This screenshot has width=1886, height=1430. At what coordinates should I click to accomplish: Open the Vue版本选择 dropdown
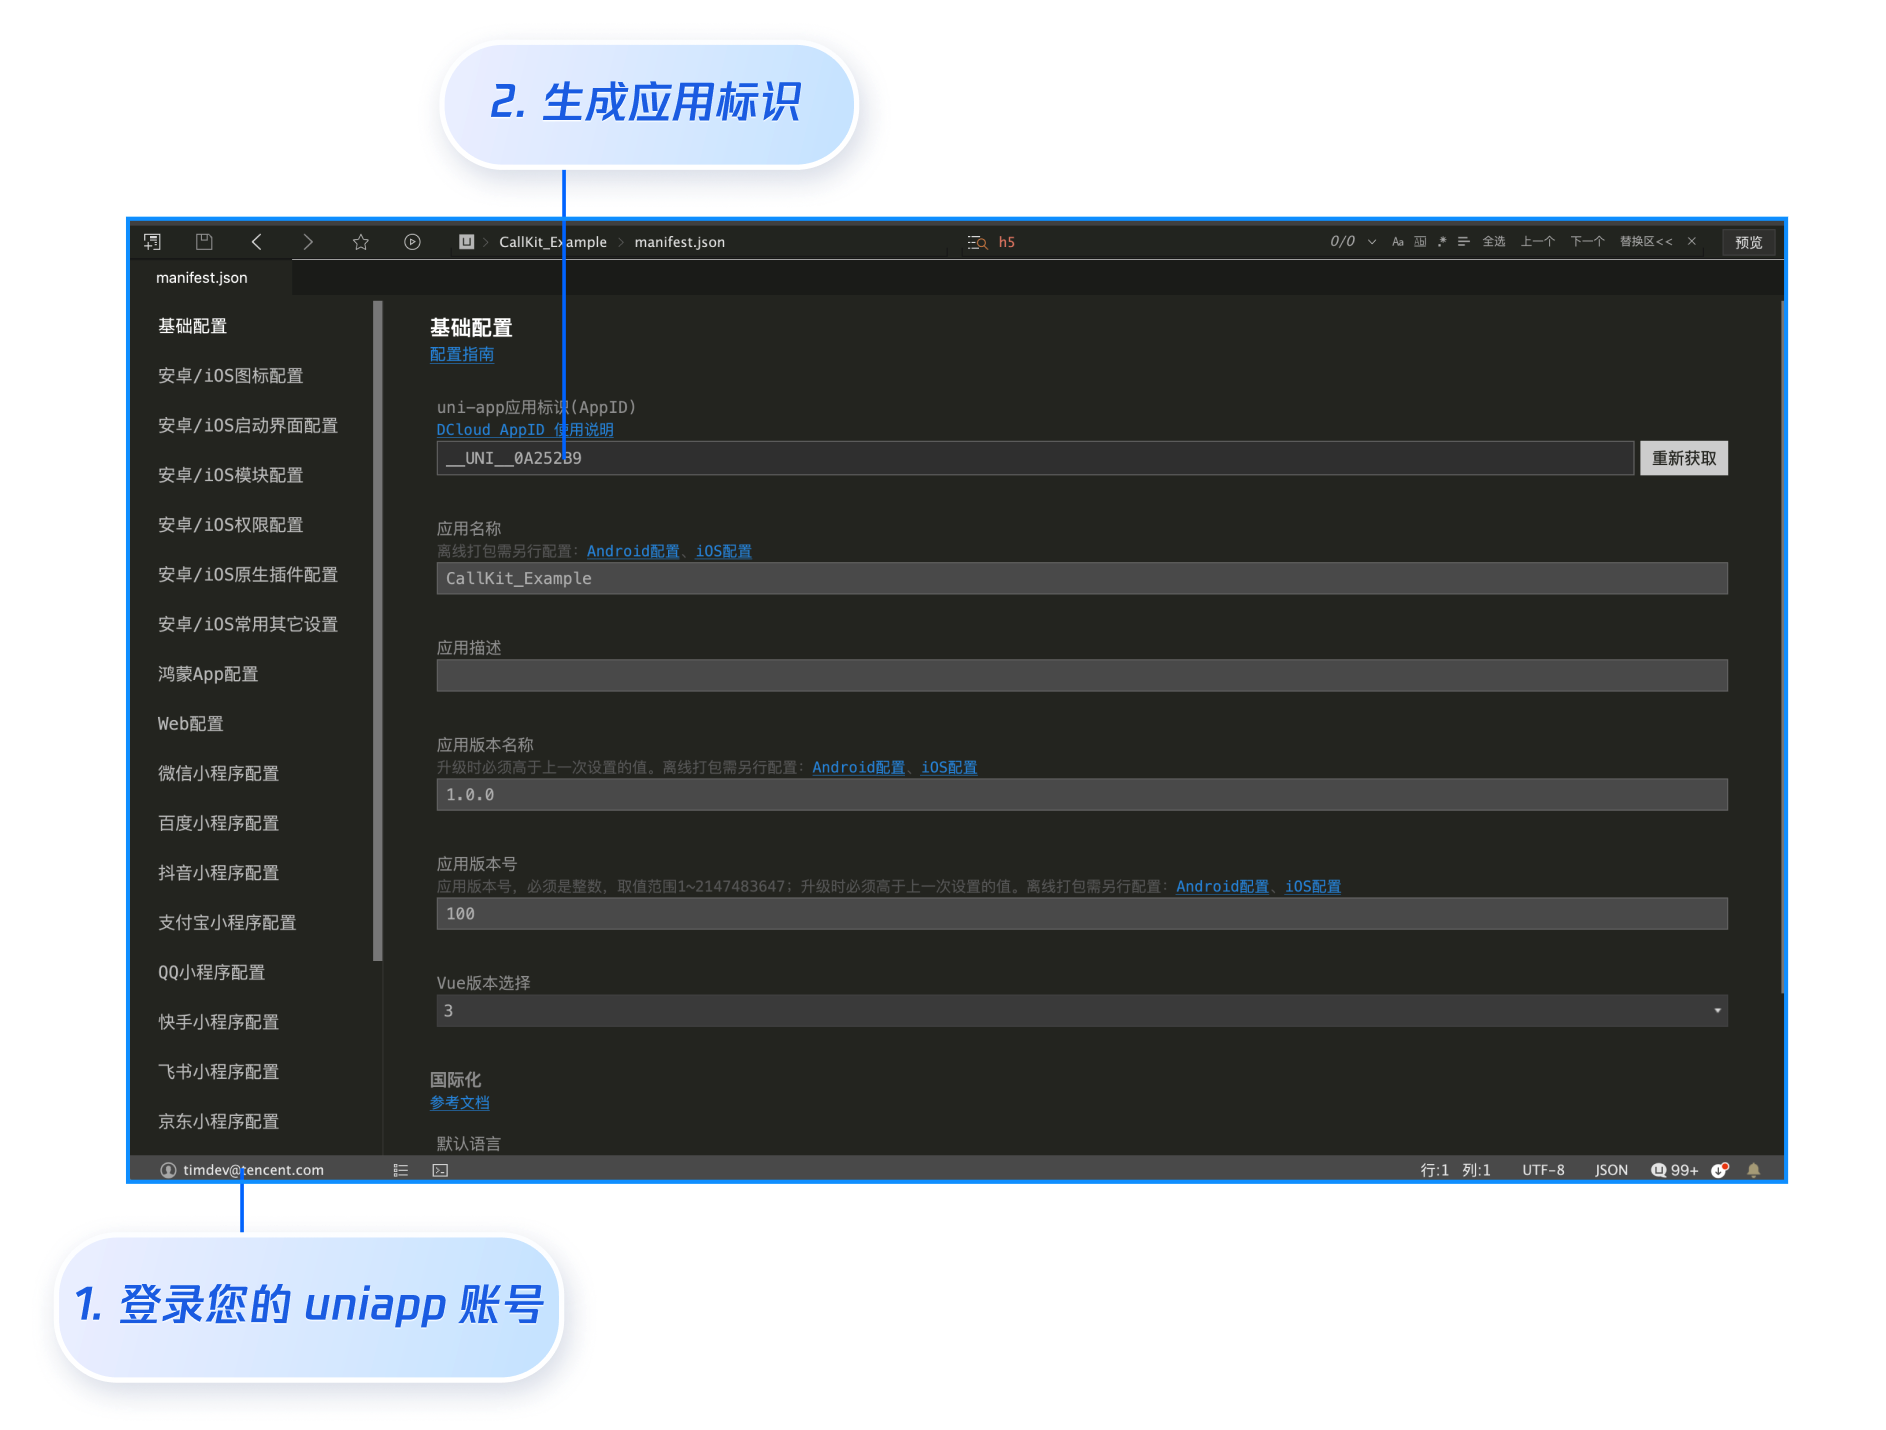coord(1082,1011)
